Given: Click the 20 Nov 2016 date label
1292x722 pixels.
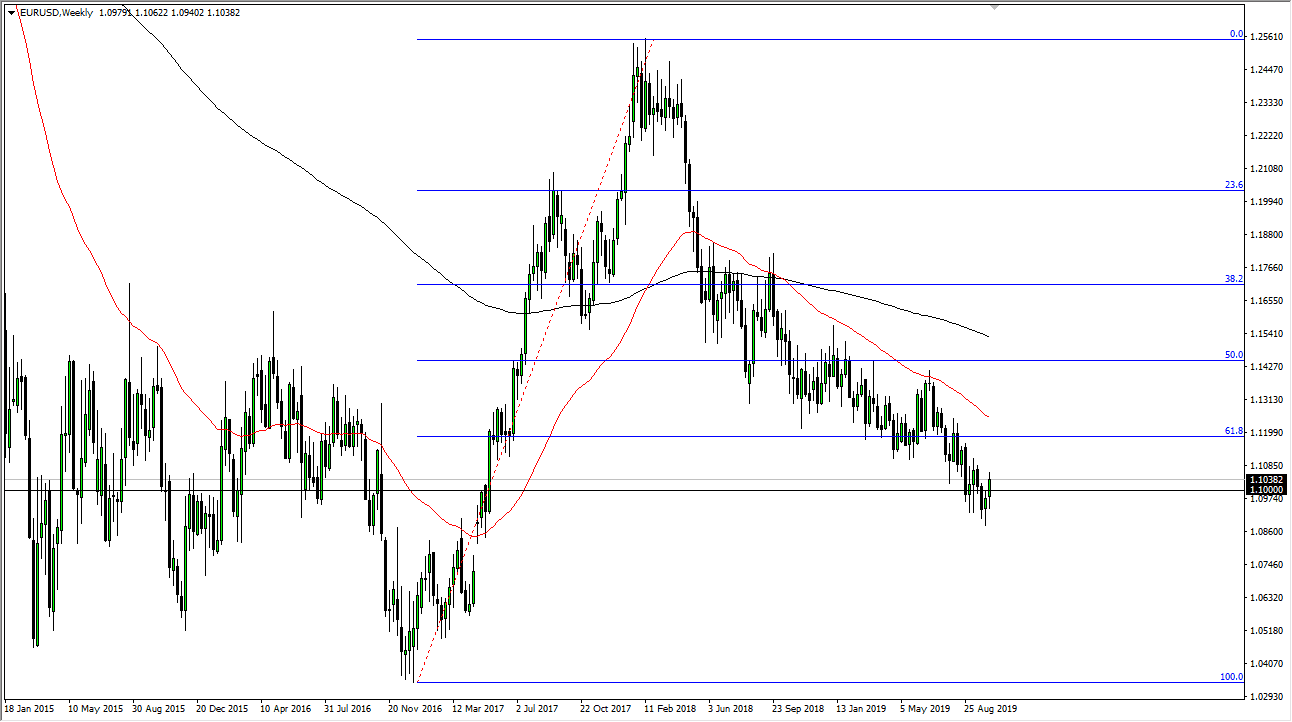Looking at the screenshot, I should tap(414, 708).
